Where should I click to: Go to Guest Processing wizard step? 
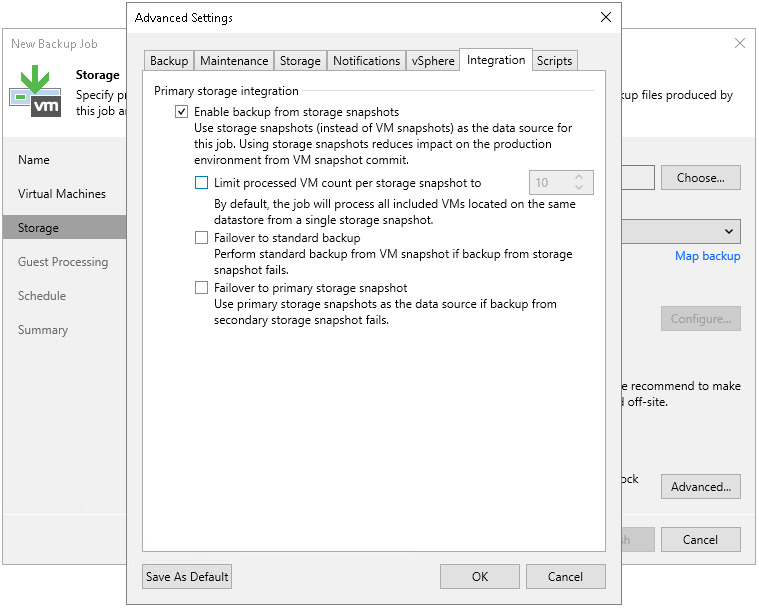coord(63,262)
